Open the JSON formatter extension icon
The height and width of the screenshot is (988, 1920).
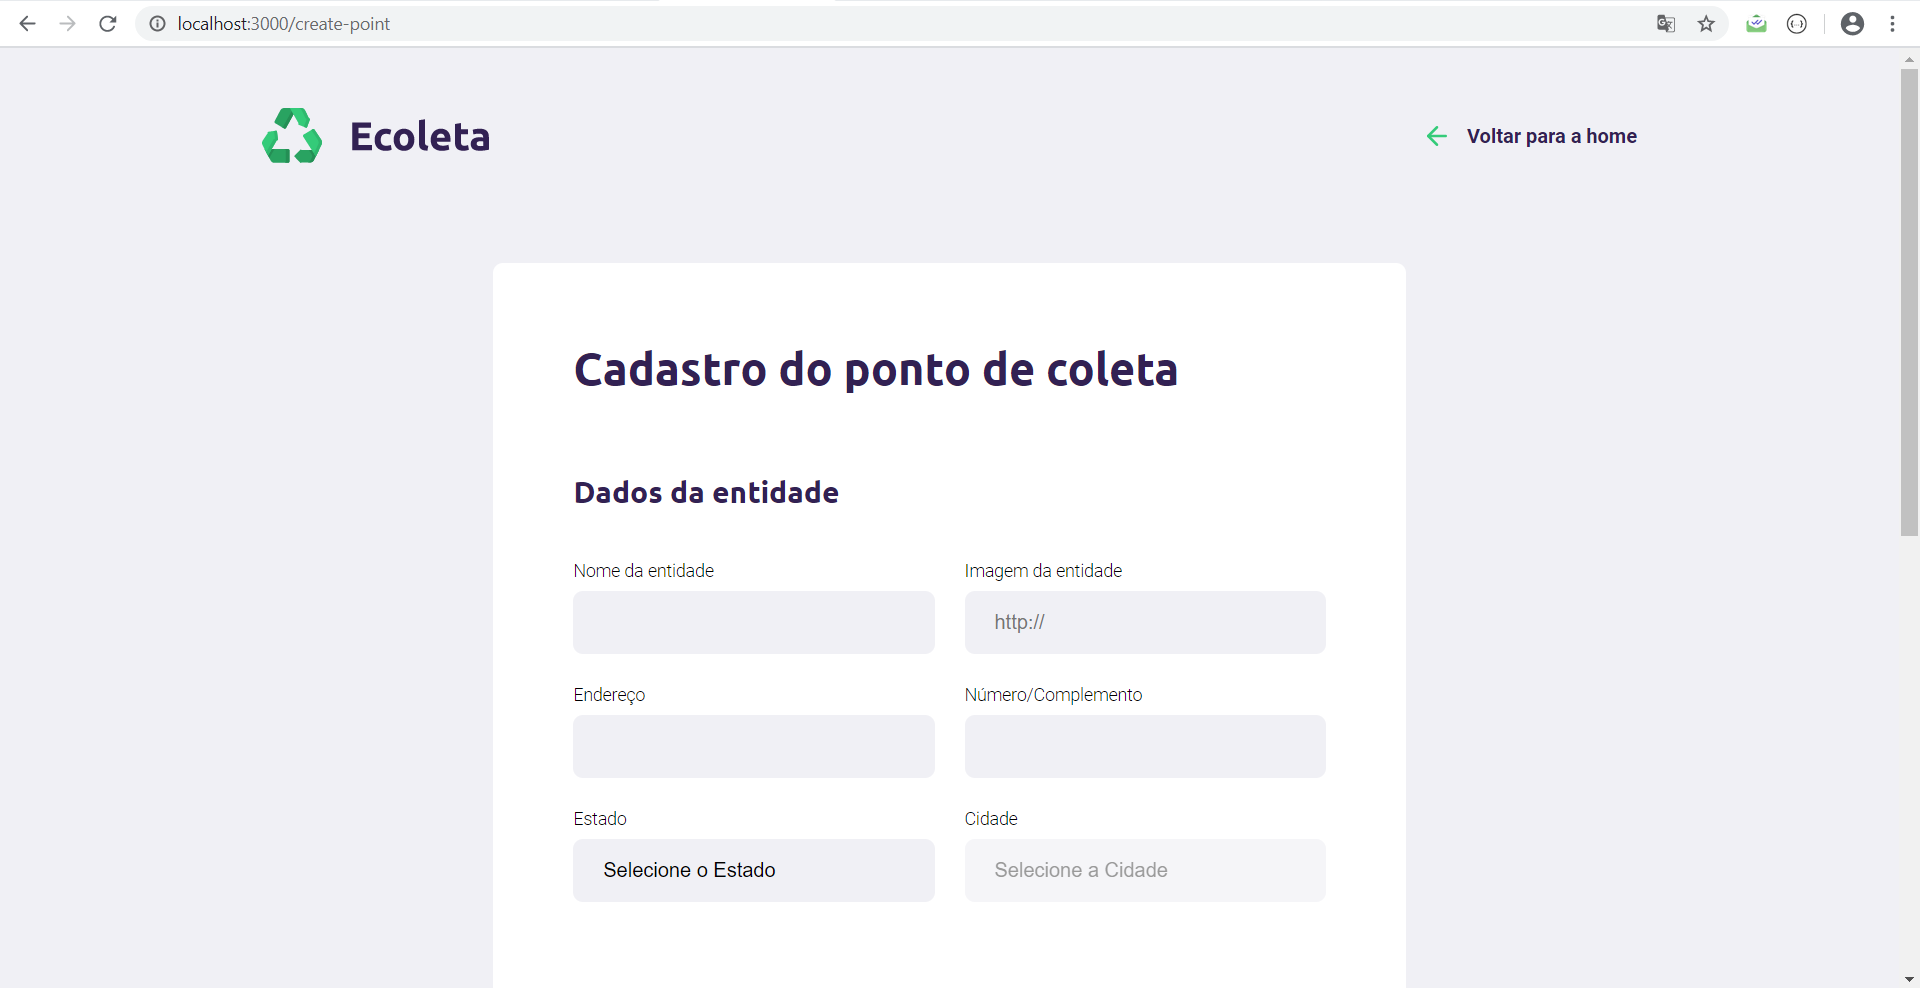(1797, 24)
